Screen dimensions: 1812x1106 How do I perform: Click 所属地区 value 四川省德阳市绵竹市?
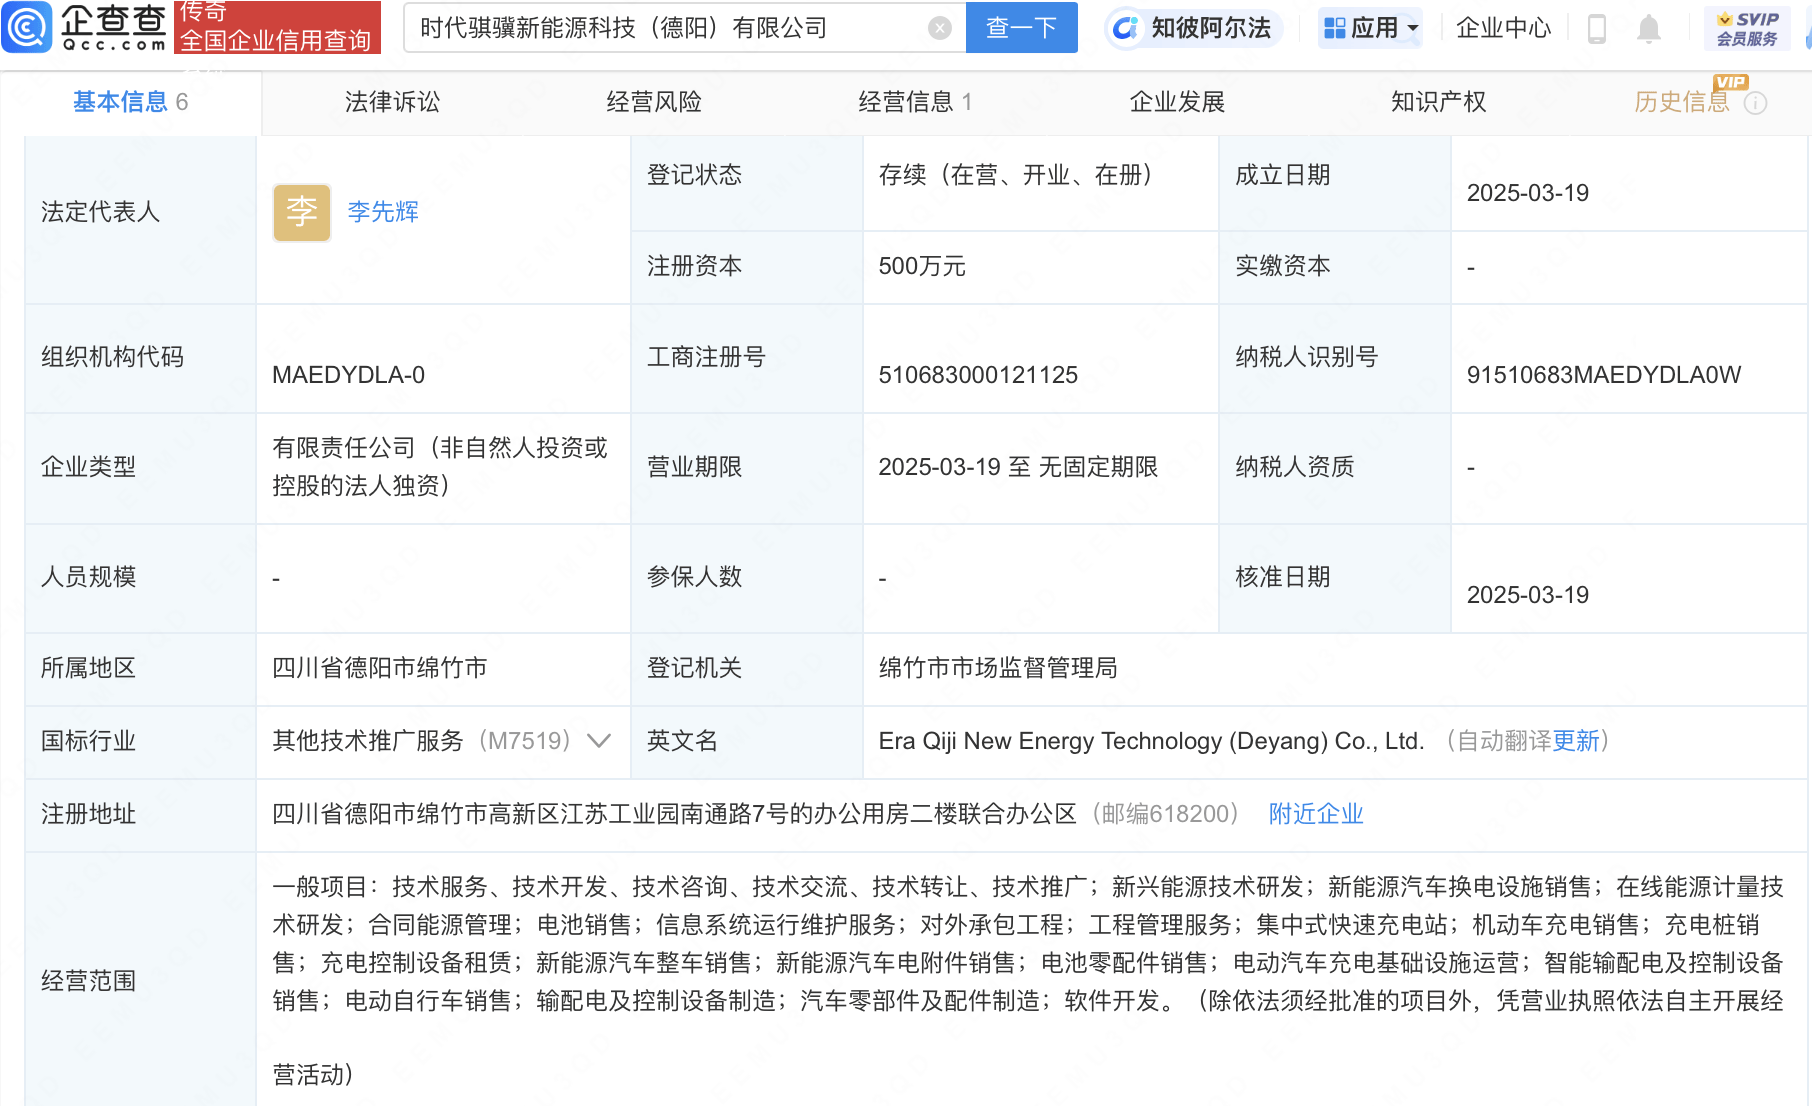coord(380,668)
